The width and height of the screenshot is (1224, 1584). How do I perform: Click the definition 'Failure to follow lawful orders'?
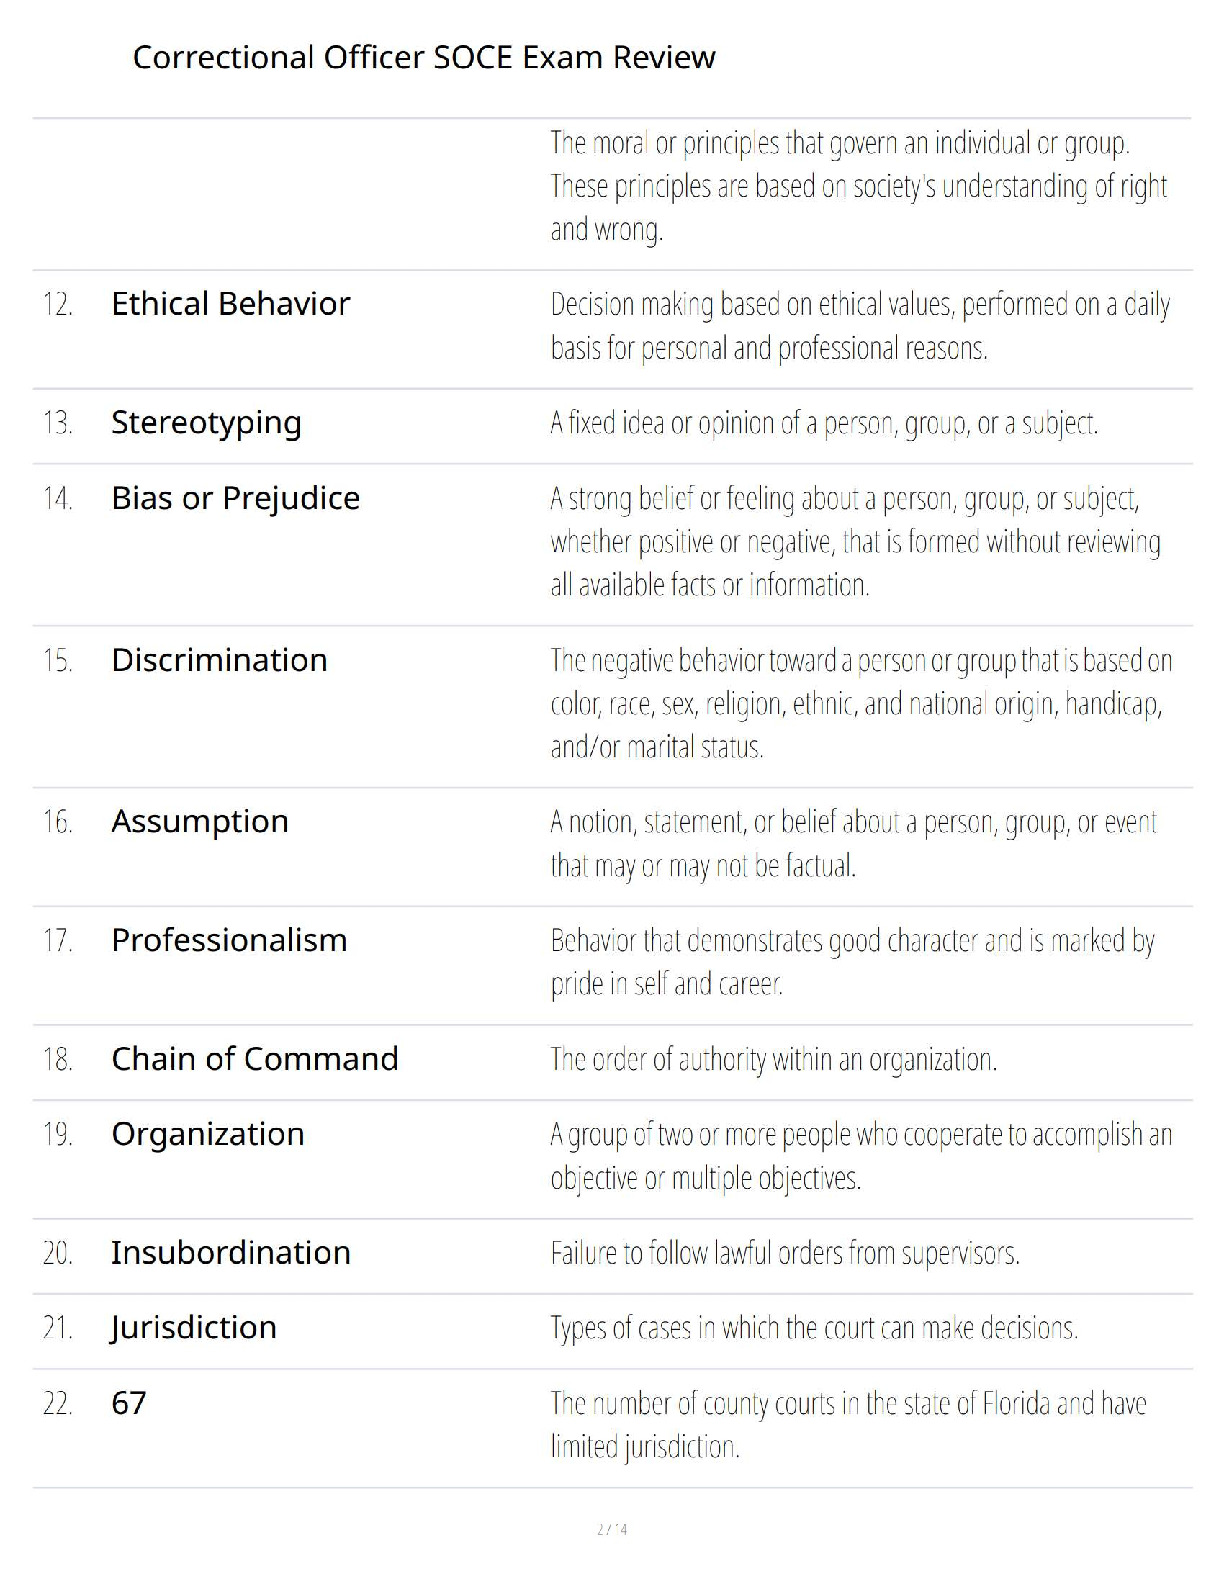[x=784, y=1253]
